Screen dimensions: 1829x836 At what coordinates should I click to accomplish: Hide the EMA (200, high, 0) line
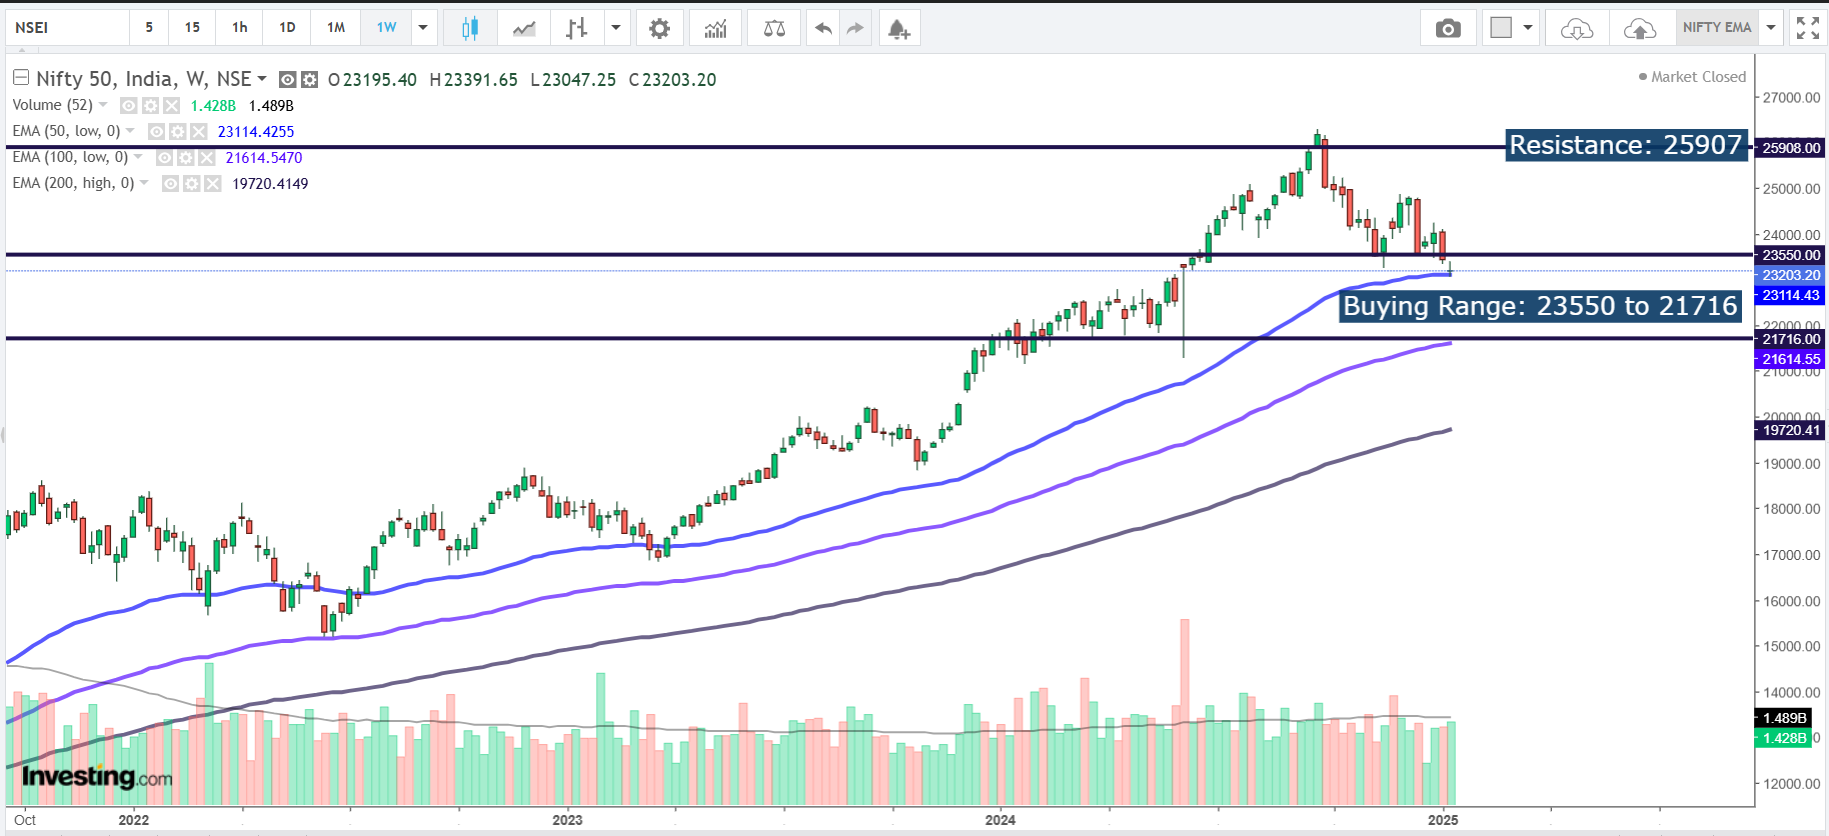[170, 183]
